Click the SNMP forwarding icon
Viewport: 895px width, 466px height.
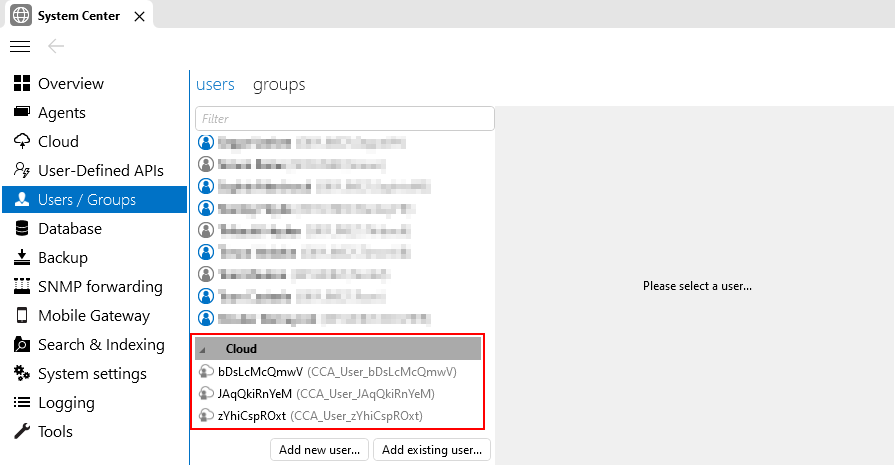point(22,286)
